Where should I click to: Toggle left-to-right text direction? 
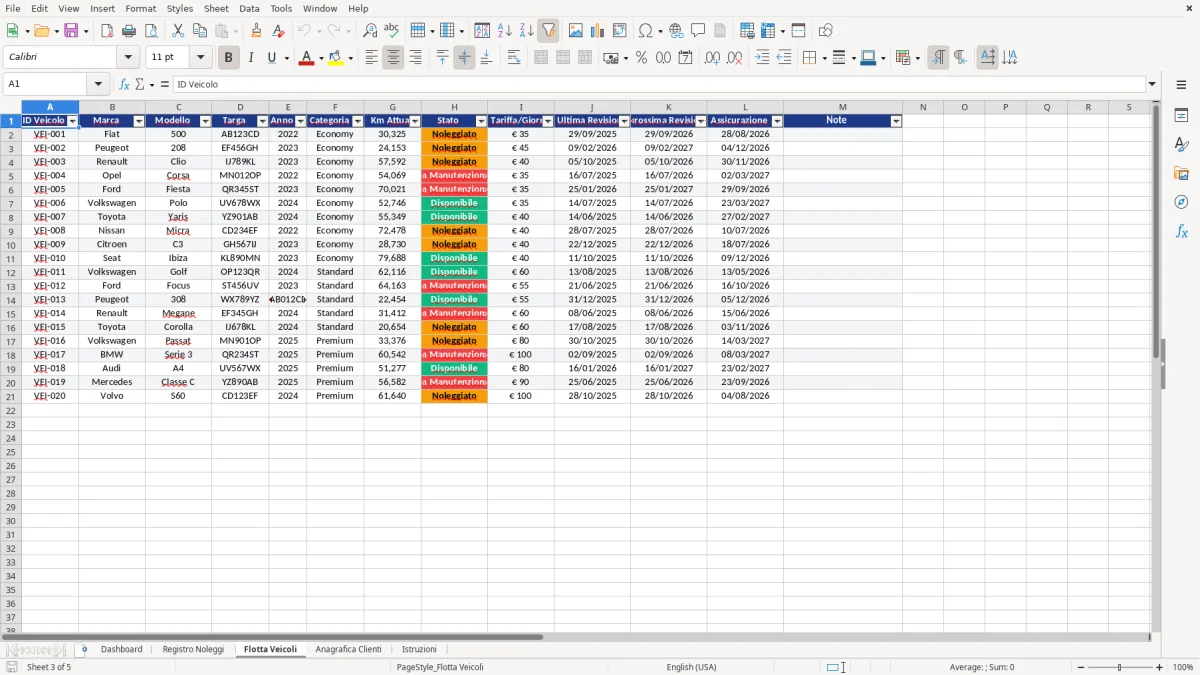point(938,58)
